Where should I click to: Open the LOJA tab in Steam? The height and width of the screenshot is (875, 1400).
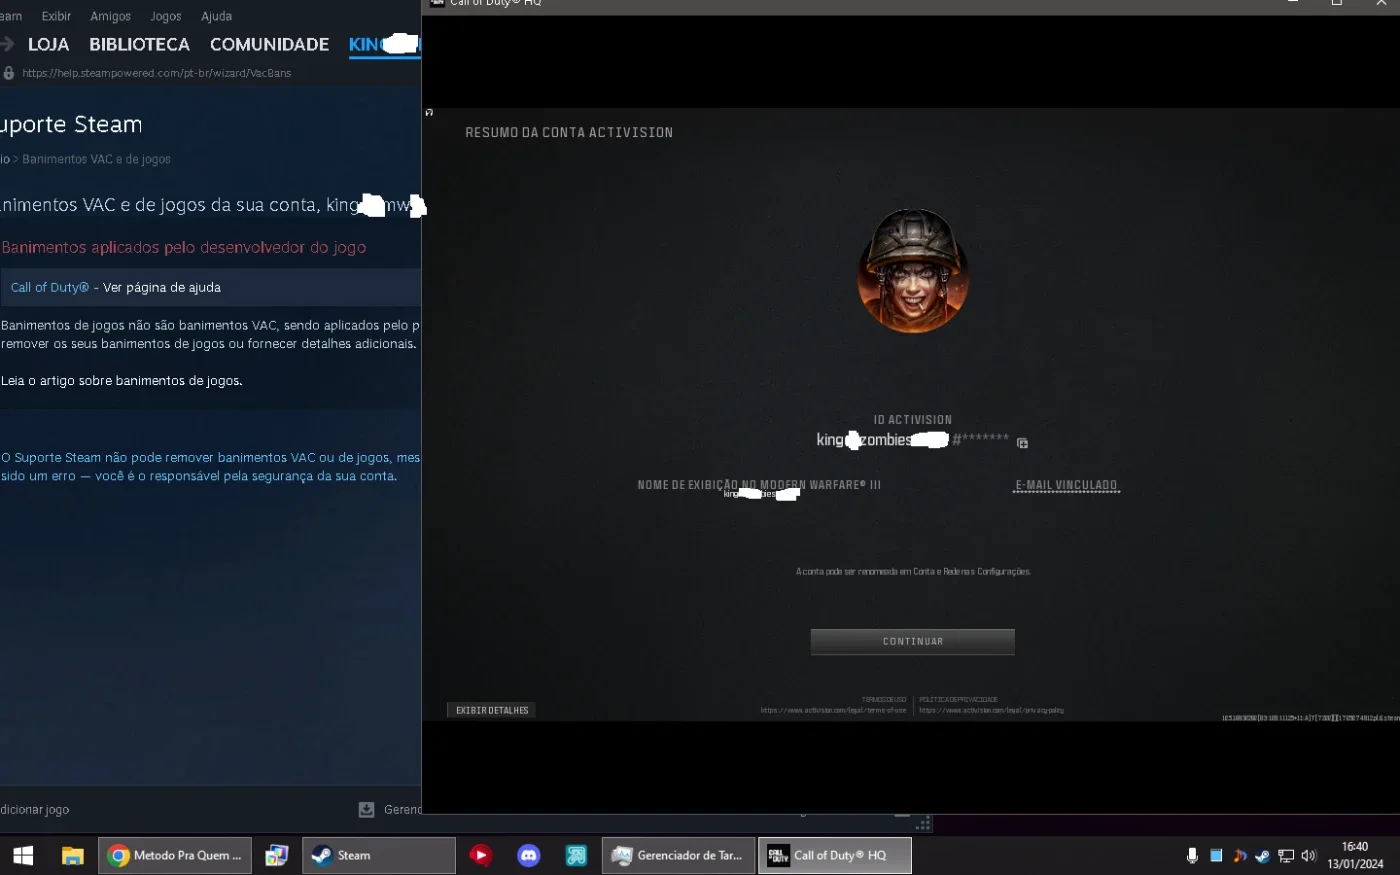click(x=48, y=44)
